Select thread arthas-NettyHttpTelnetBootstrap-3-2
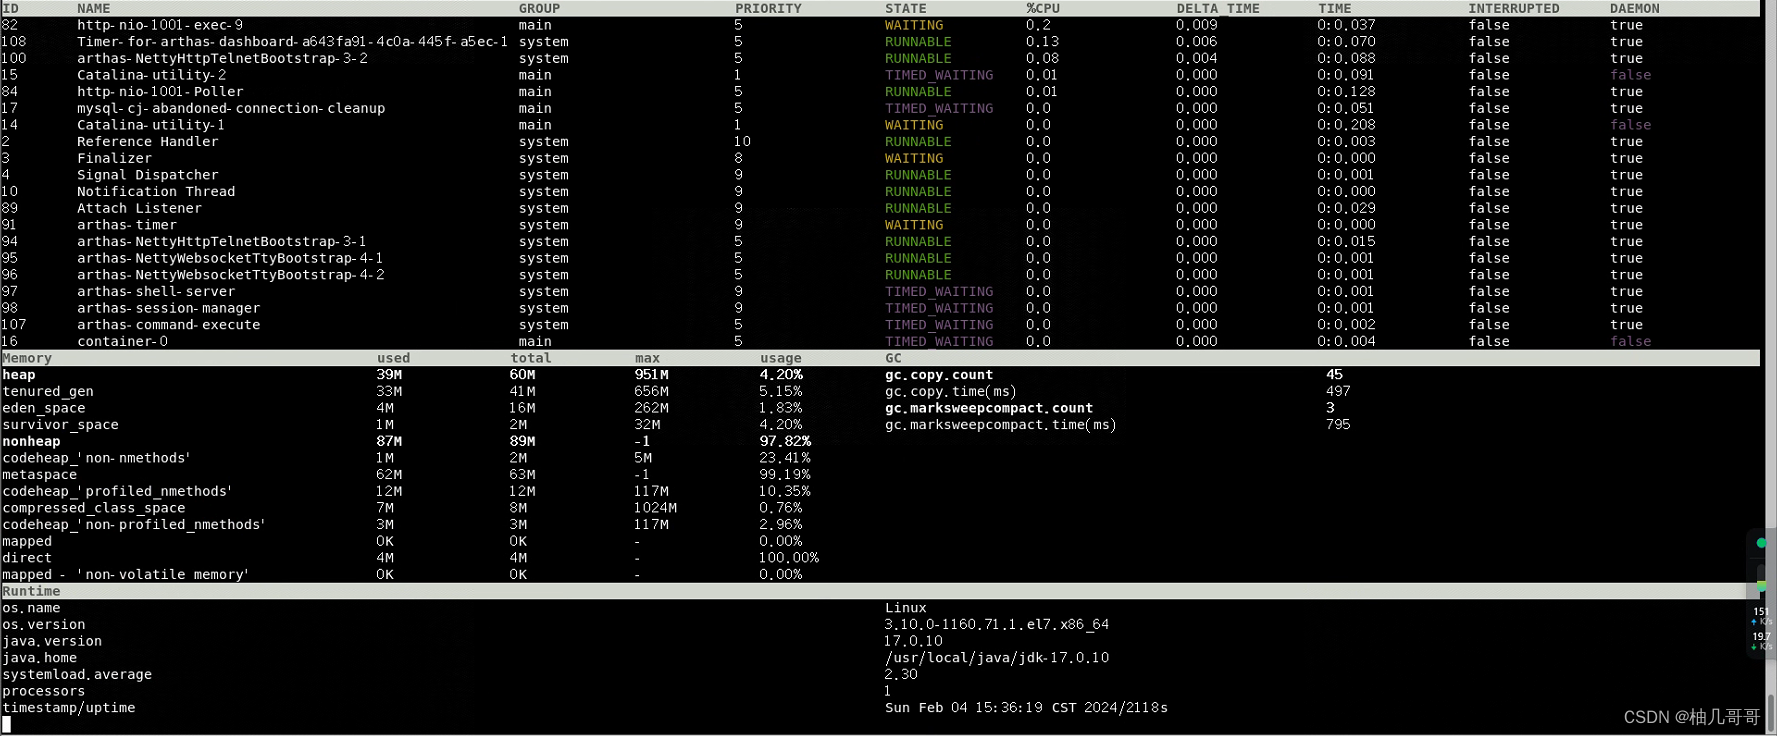The height and width of the screenshot is (736, 1777). tap(222, 58)
